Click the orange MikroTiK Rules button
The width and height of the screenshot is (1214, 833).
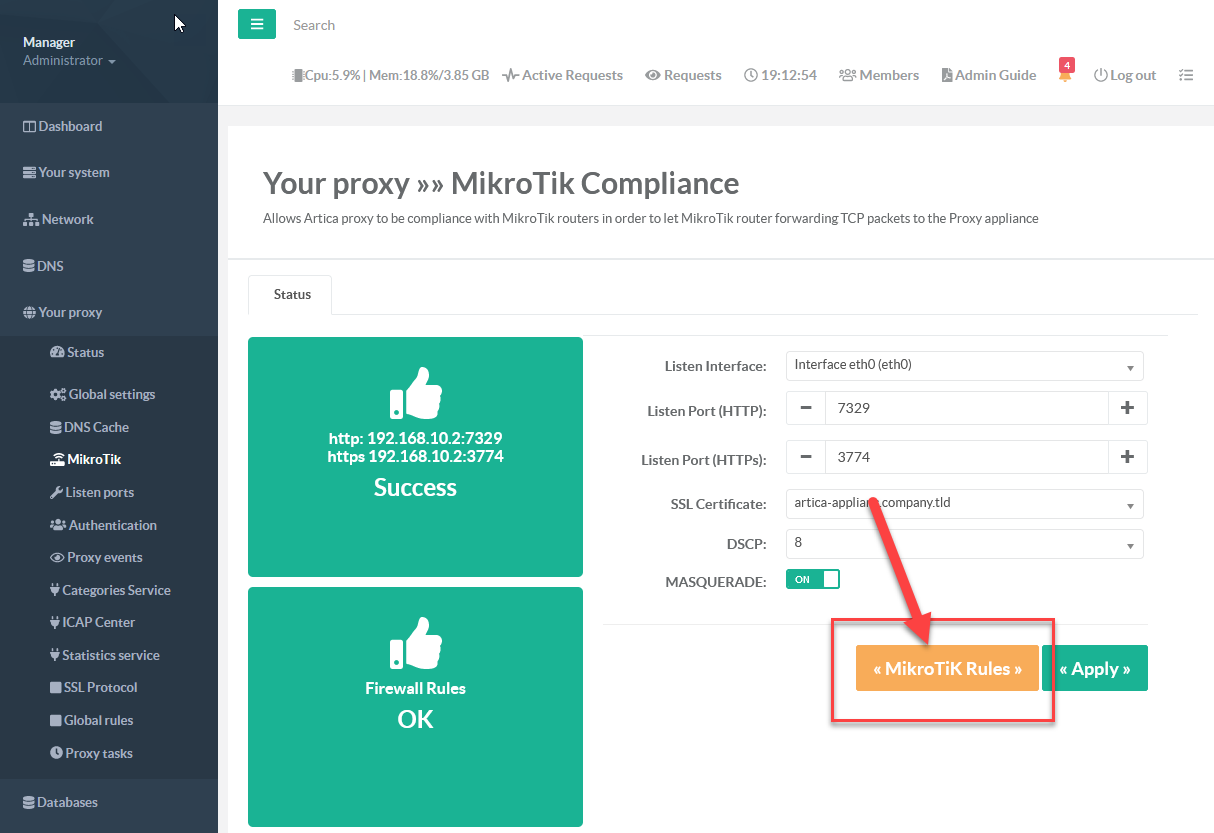[x=947, y=668]
